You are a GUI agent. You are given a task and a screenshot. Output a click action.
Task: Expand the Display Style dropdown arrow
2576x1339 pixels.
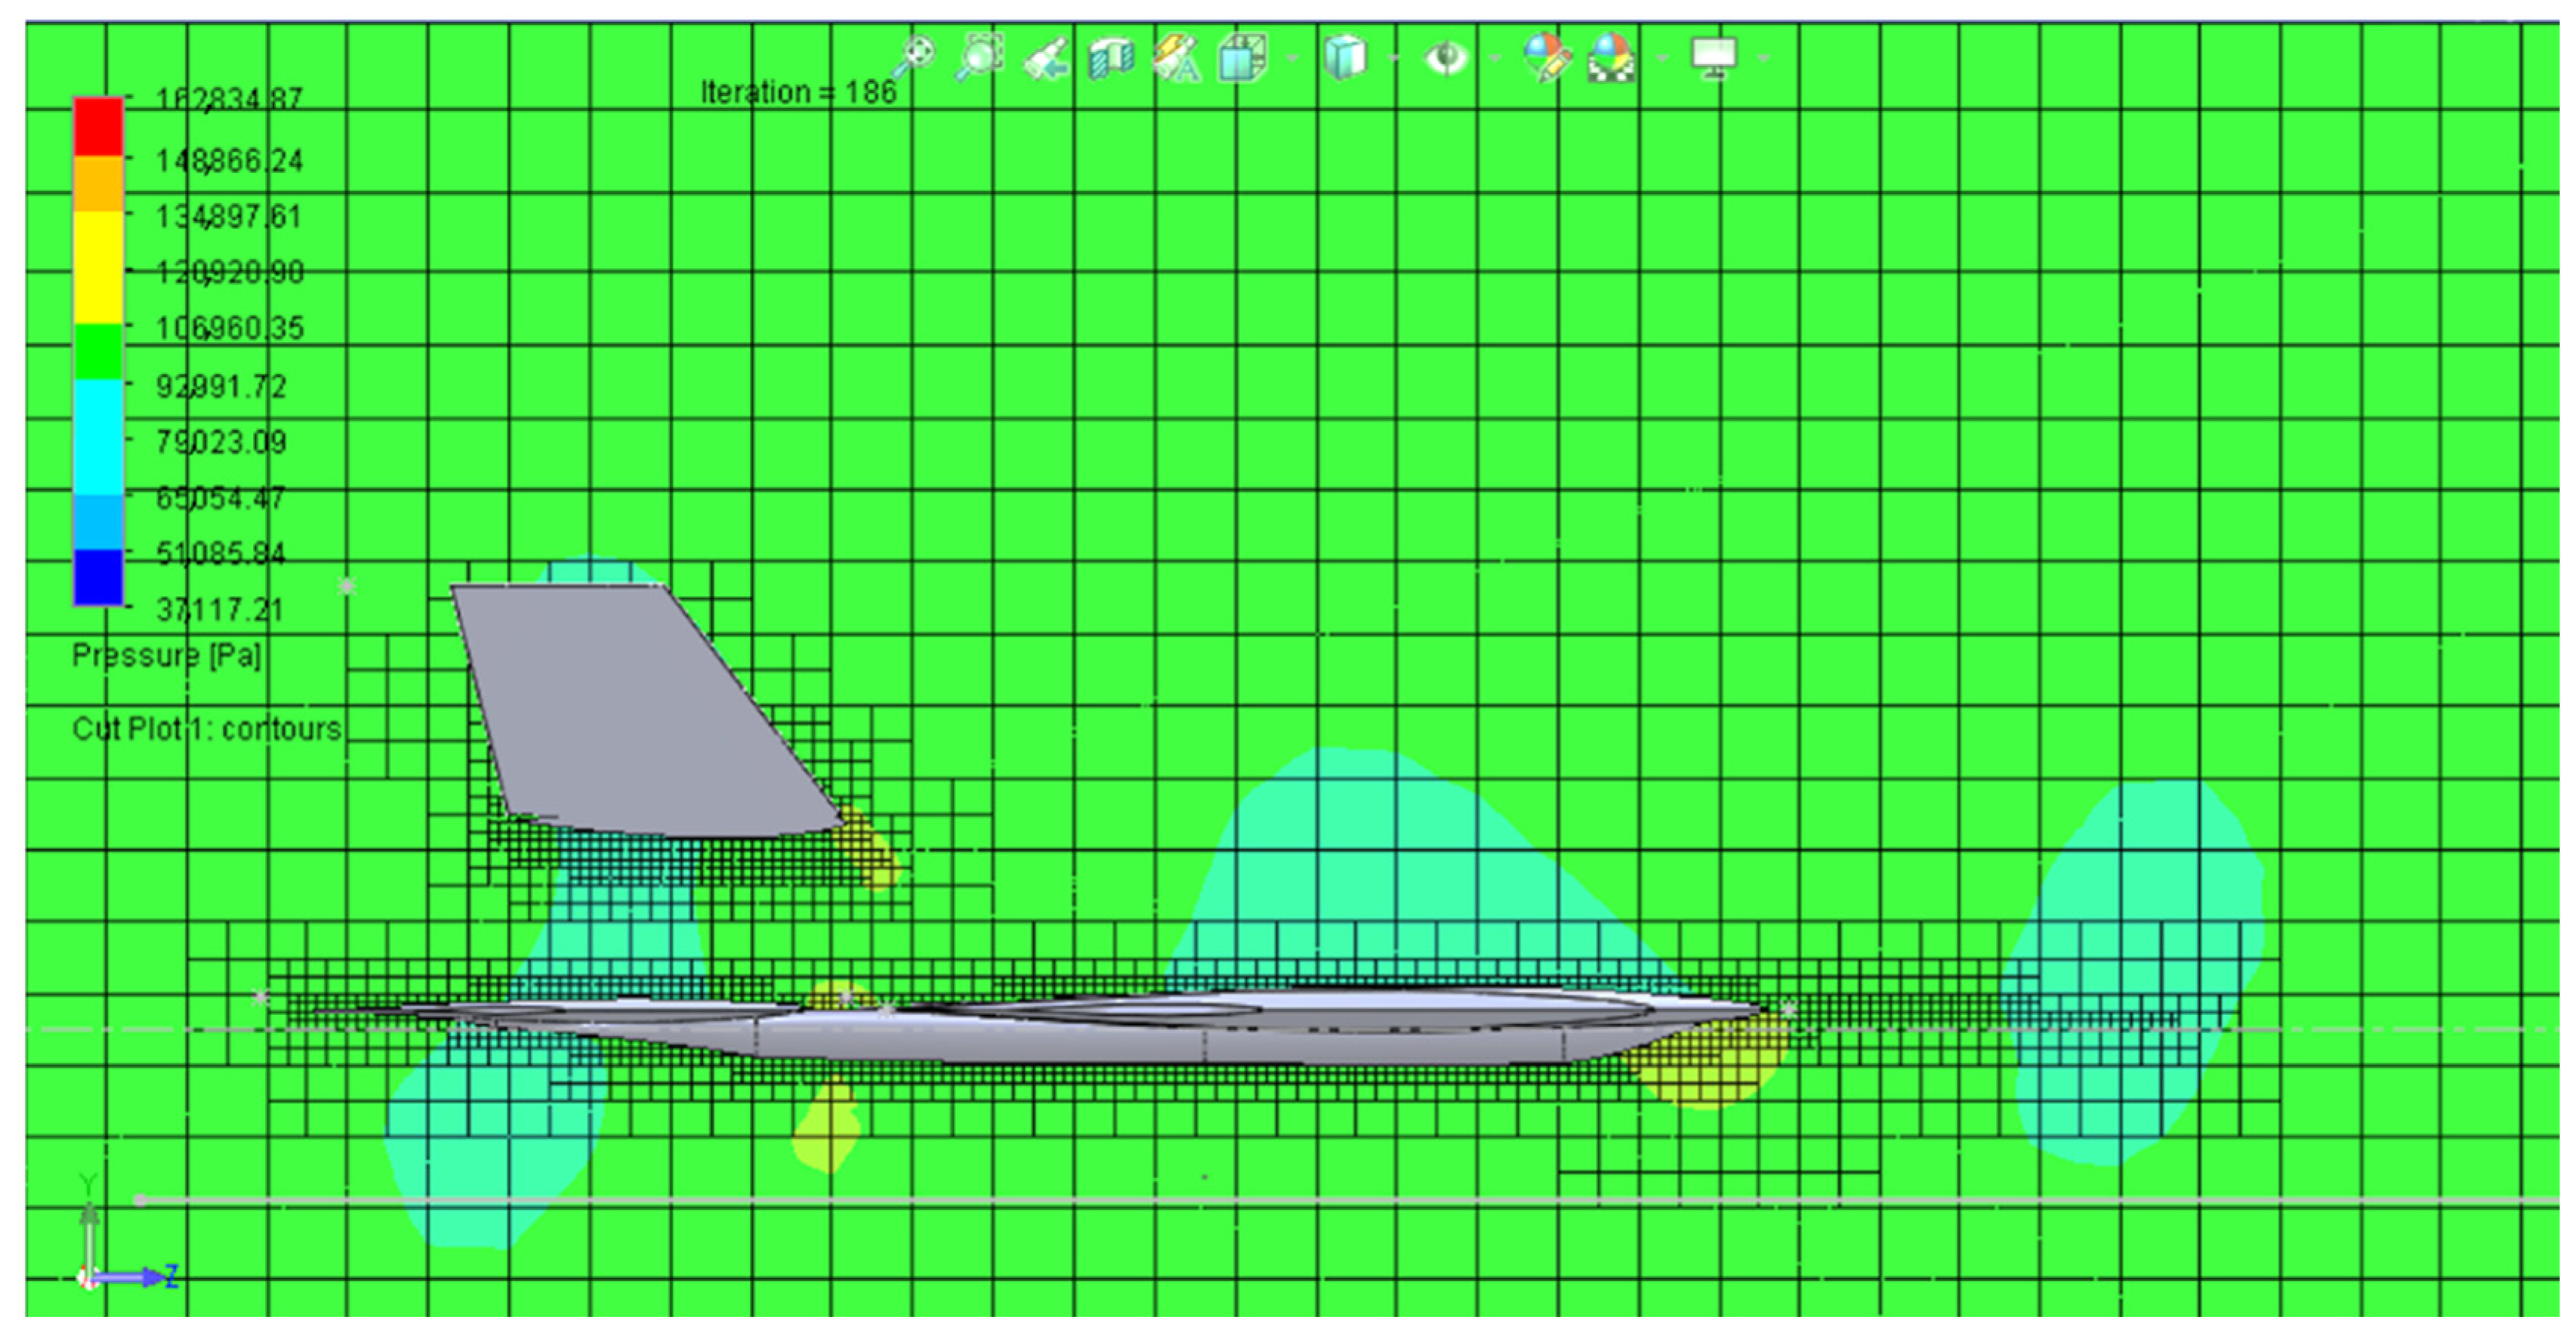[1394, 59]
